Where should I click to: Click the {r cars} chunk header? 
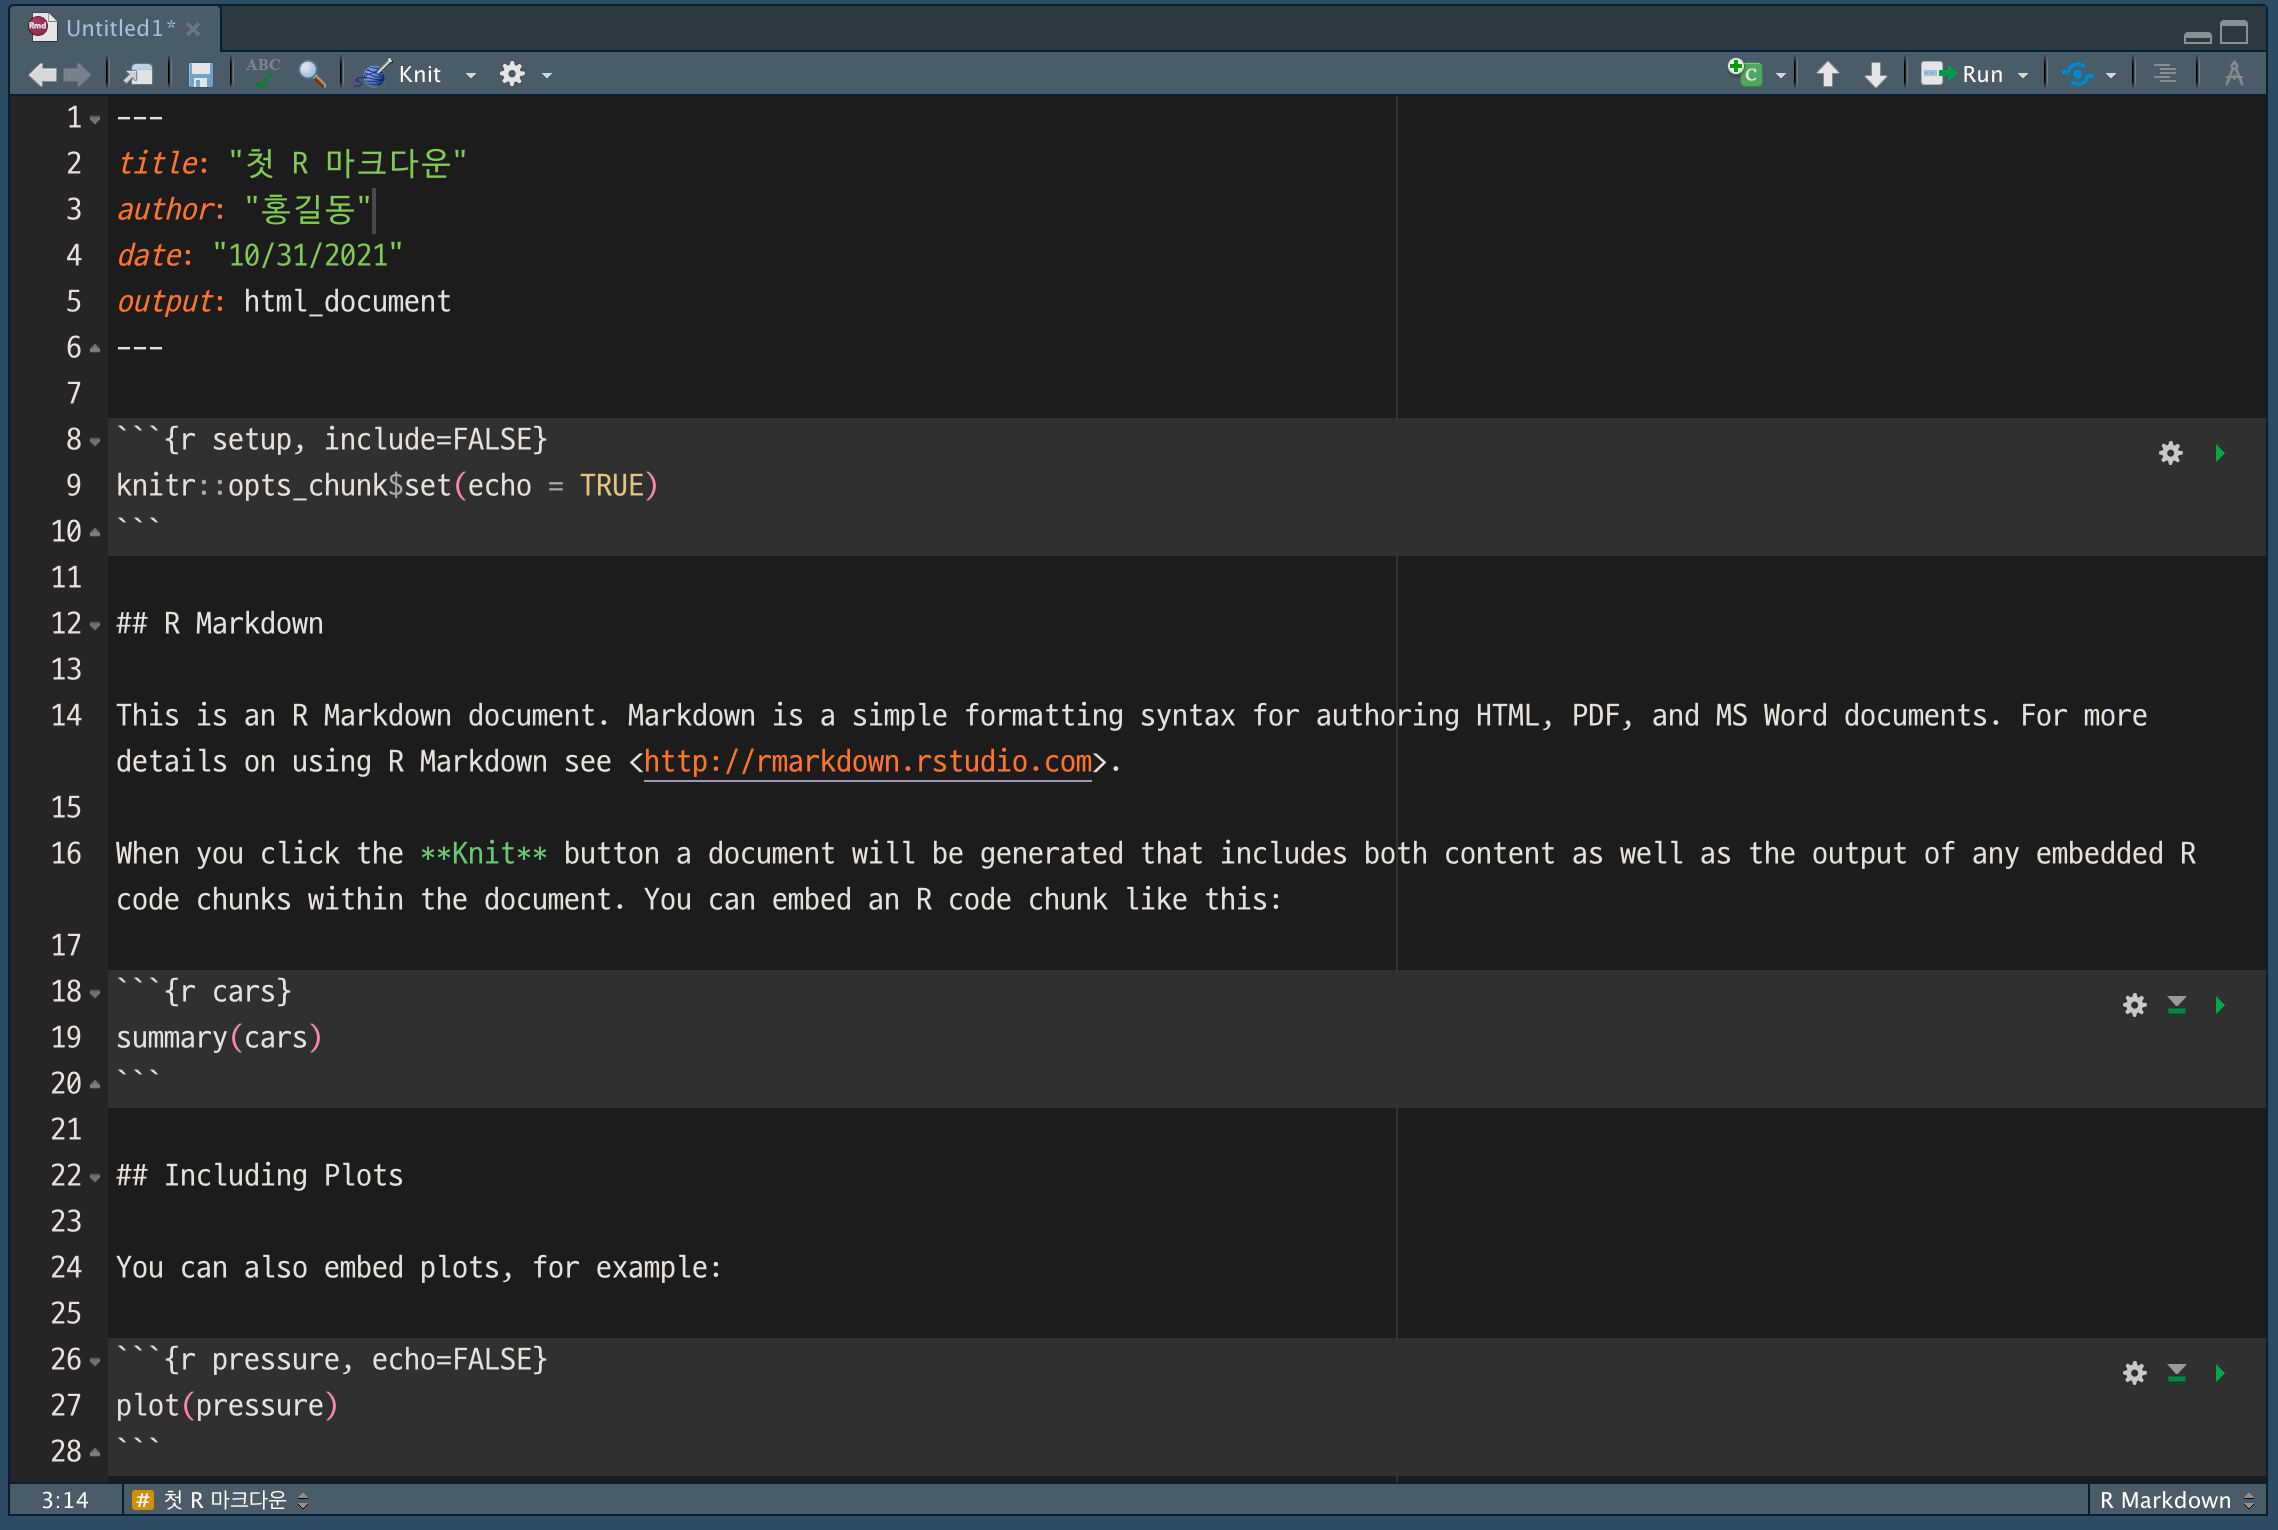(204, 991)
